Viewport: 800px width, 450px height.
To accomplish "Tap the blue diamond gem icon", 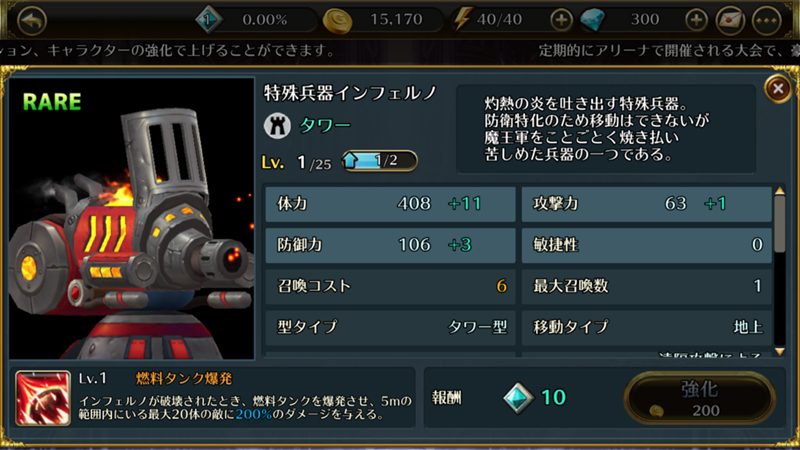I will point(593,20).
